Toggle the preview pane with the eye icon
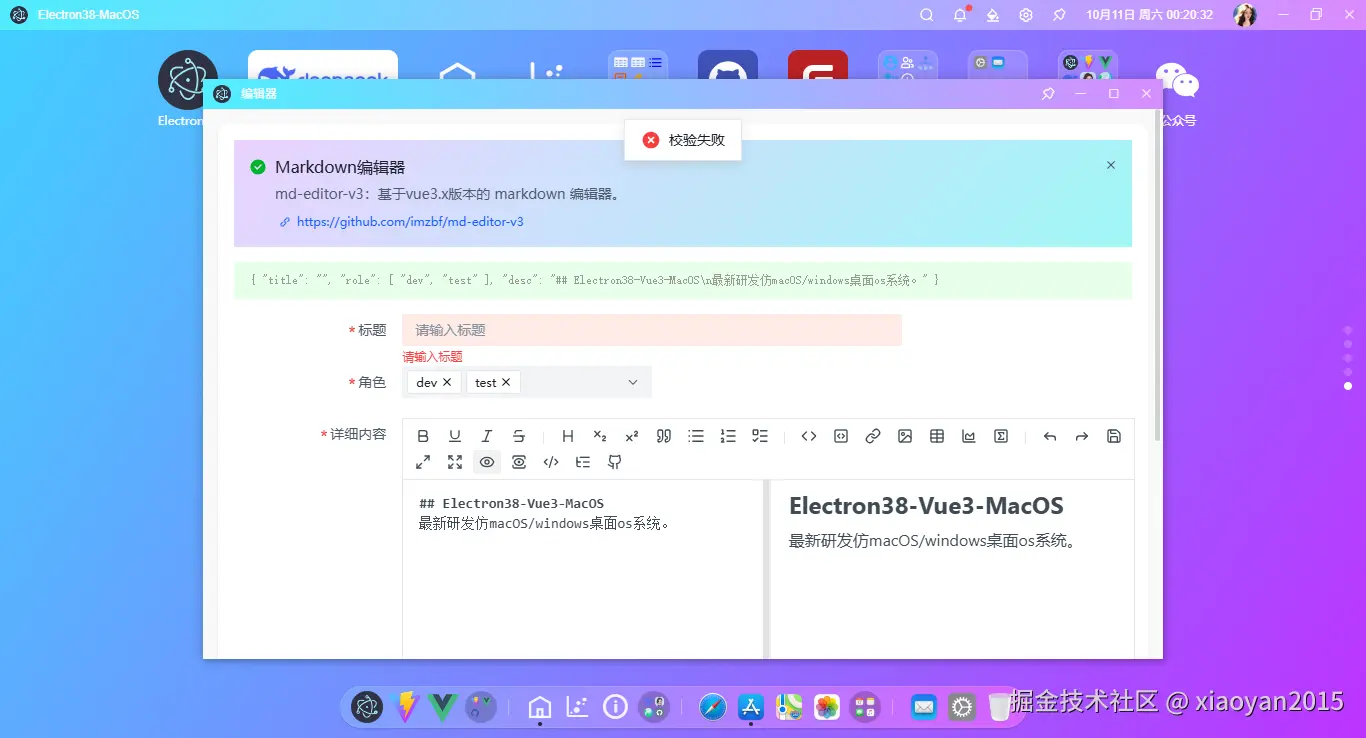The width and height of the screenshot is (1366, 738). tap(487, 462)
